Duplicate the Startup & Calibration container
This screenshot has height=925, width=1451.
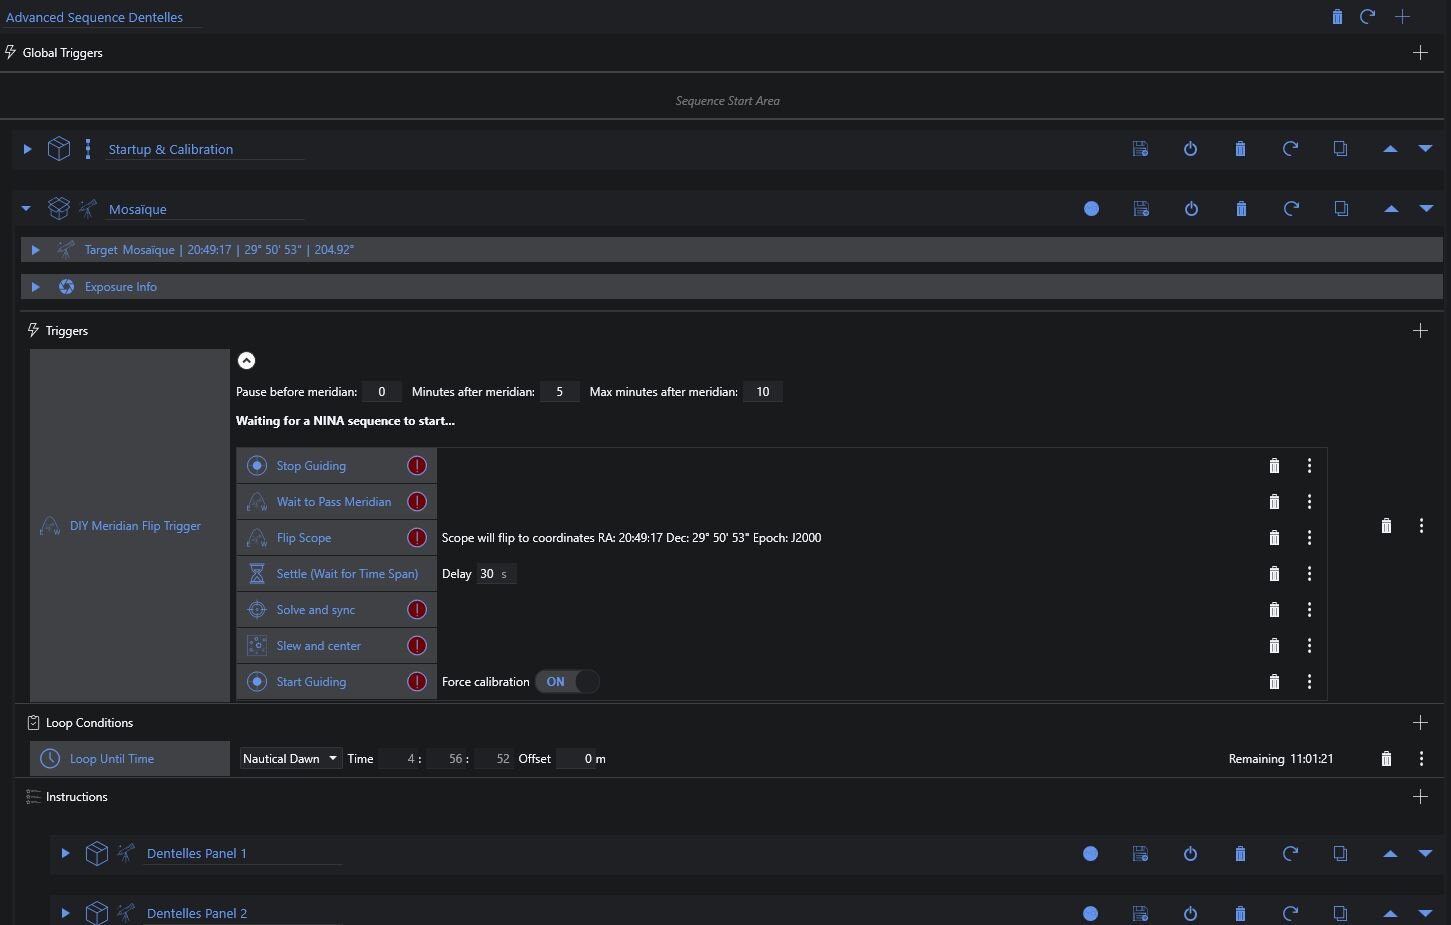tap(1340, 149)
